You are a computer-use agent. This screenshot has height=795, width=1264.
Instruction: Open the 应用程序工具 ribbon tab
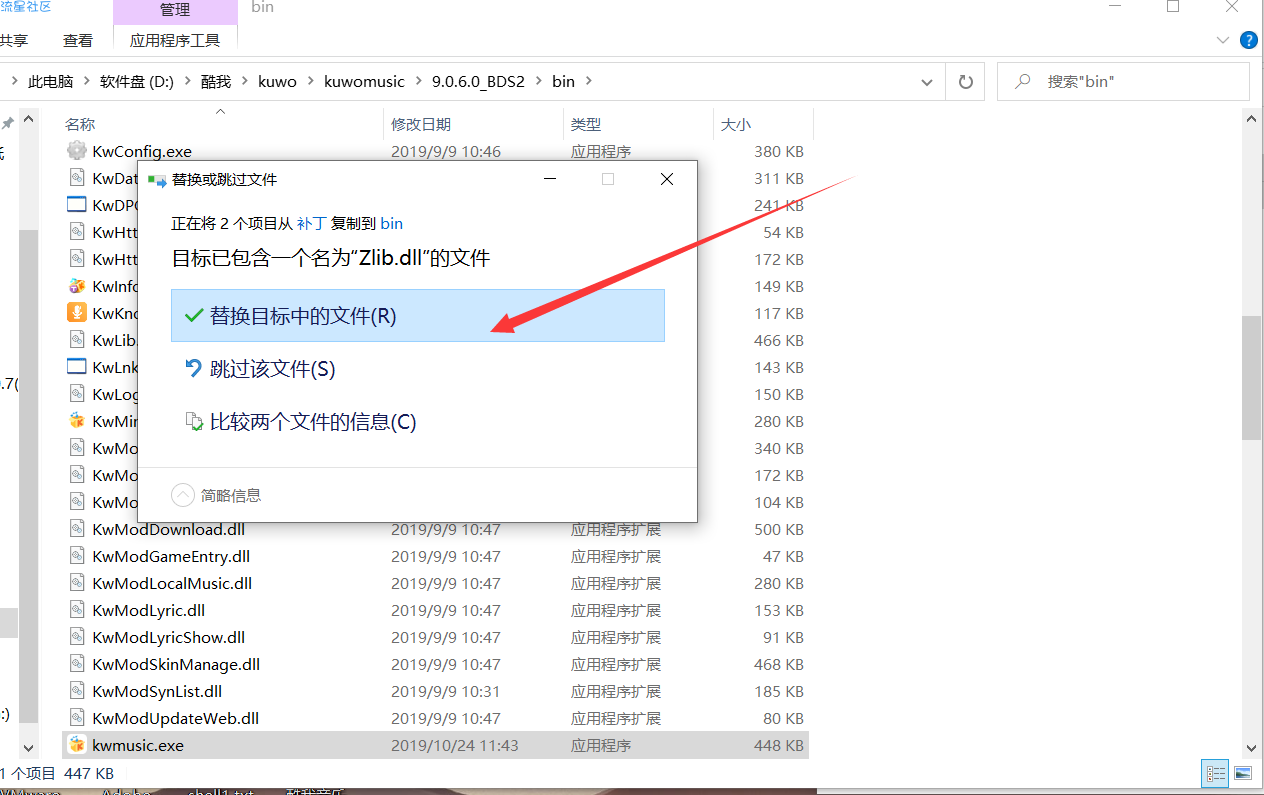coord(175,41)
